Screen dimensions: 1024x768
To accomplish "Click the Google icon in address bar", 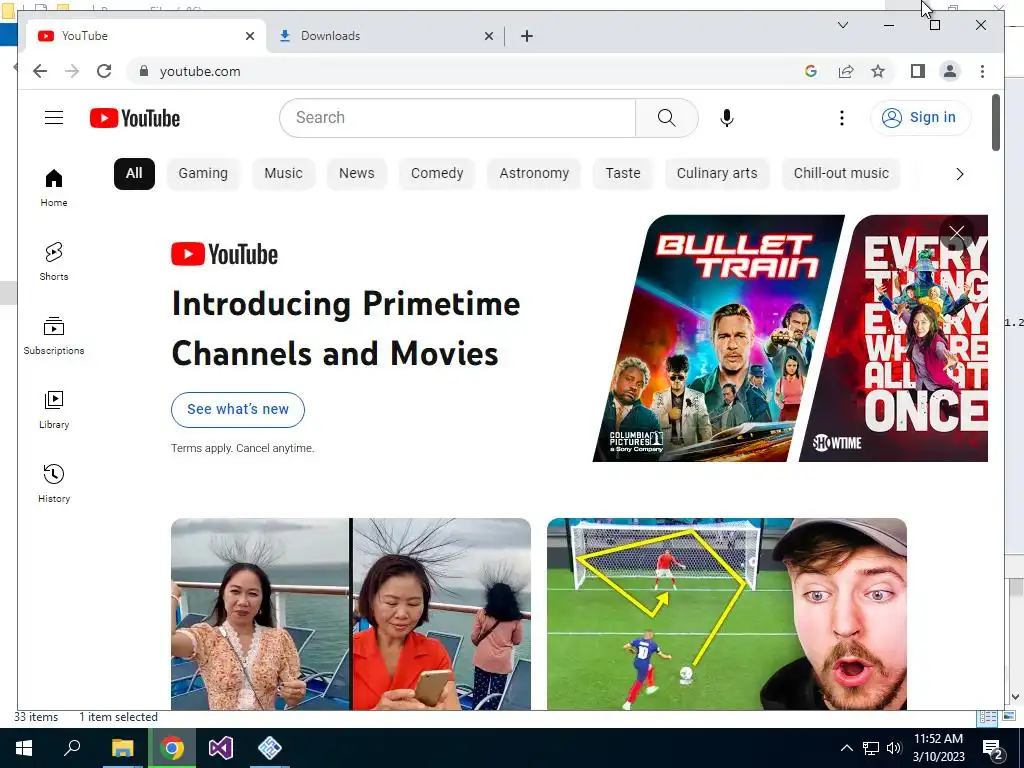I will coord(810,71).
